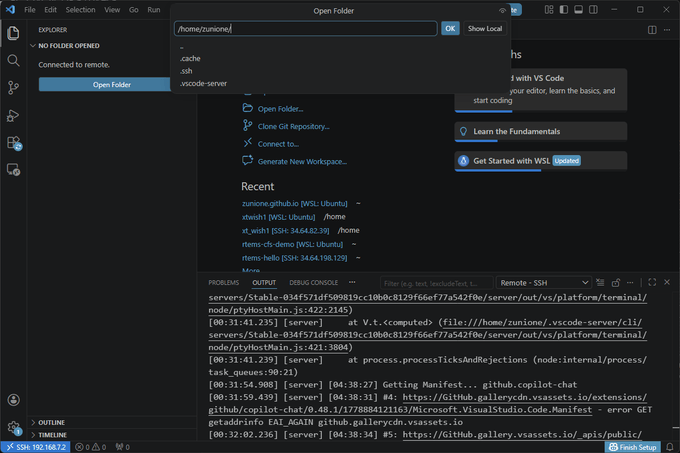Close the bottom panel
The height and width of the screenshot is (453, 680).
[x=667, y=283]
